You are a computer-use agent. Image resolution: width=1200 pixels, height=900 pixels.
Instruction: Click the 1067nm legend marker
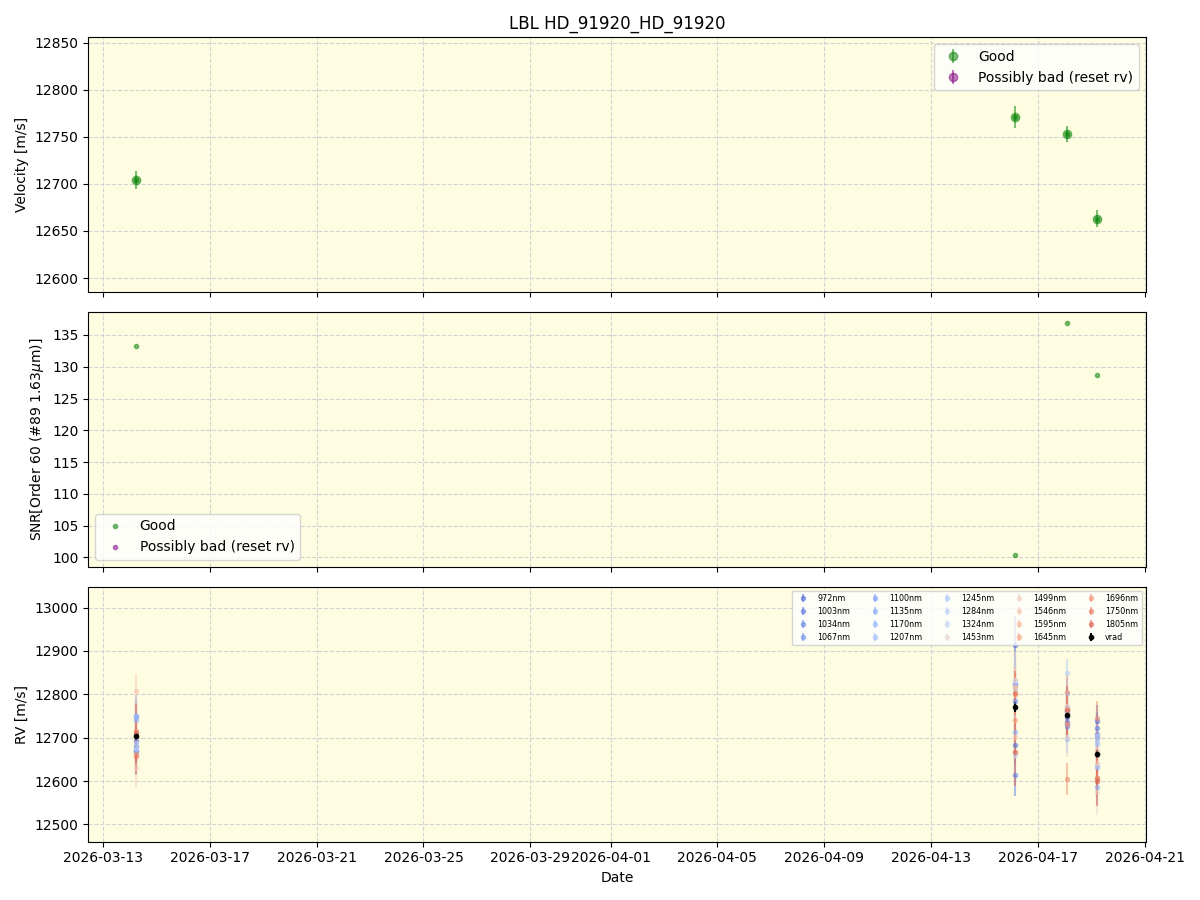803,637
